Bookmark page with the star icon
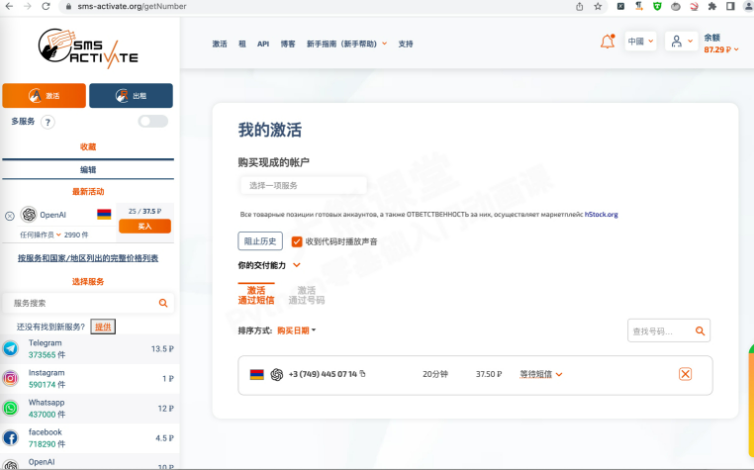This screenshot has width=754, height=470. point(598,6)
